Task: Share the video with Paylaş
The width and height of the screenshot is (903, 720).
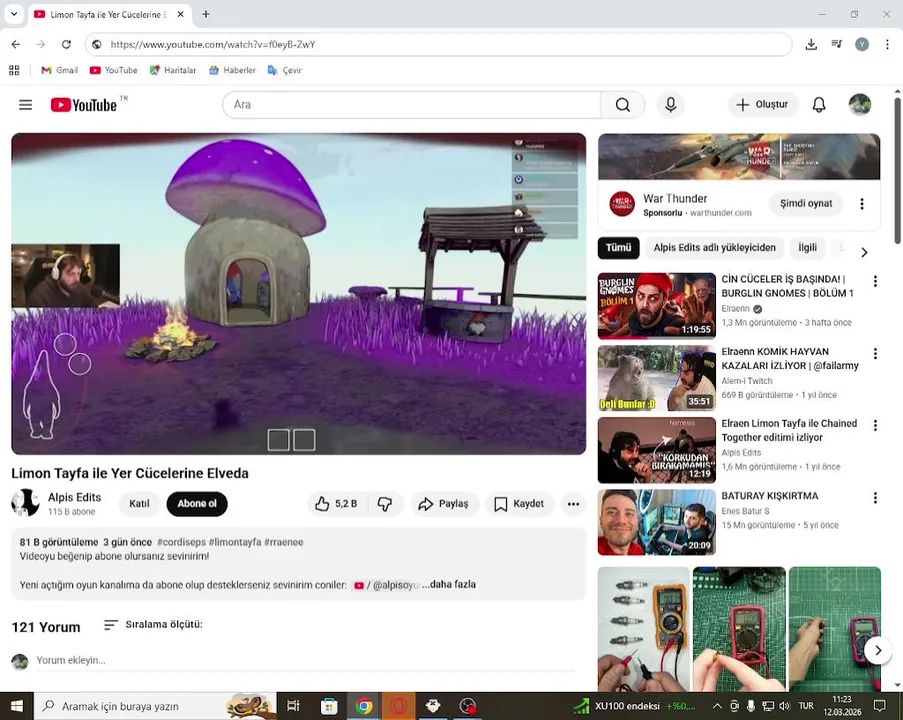Action: [x=444, y=504]
